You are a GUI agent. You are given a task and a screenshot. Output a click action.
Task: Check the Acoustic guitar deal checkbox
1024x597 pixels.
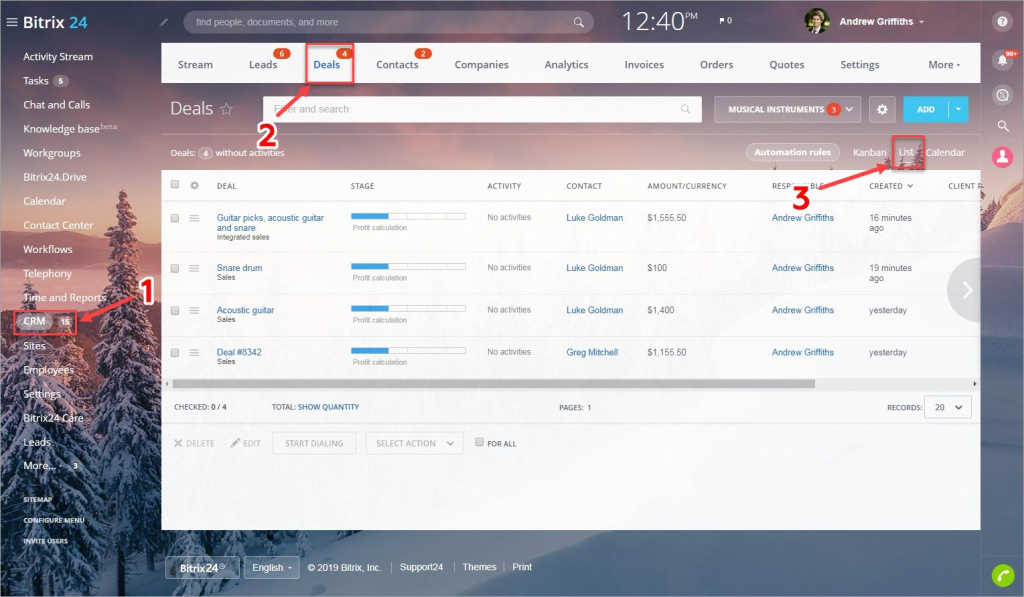[x=174, y=311]
